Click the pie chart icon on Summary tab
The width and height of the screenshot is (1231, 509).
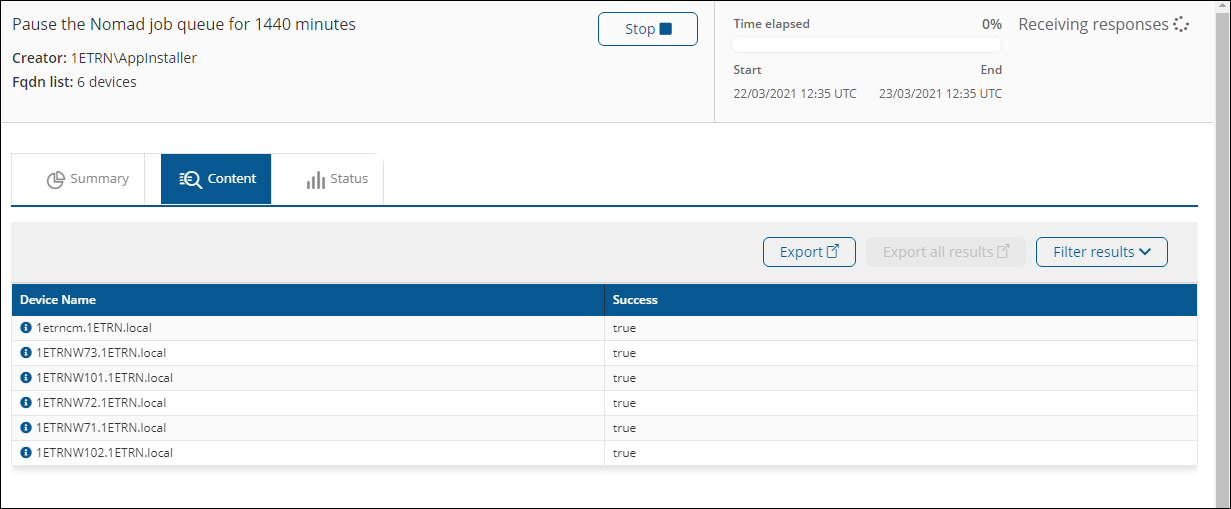[56, 180]
